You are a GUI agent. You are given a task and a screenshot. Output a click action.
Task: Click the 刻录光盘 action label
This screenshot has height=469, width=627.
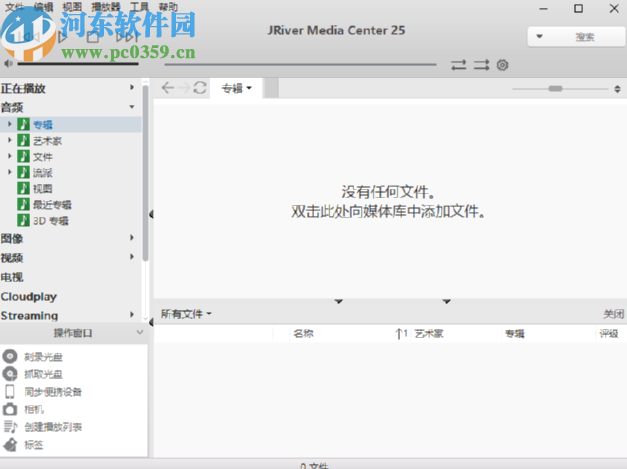point(43,357)
